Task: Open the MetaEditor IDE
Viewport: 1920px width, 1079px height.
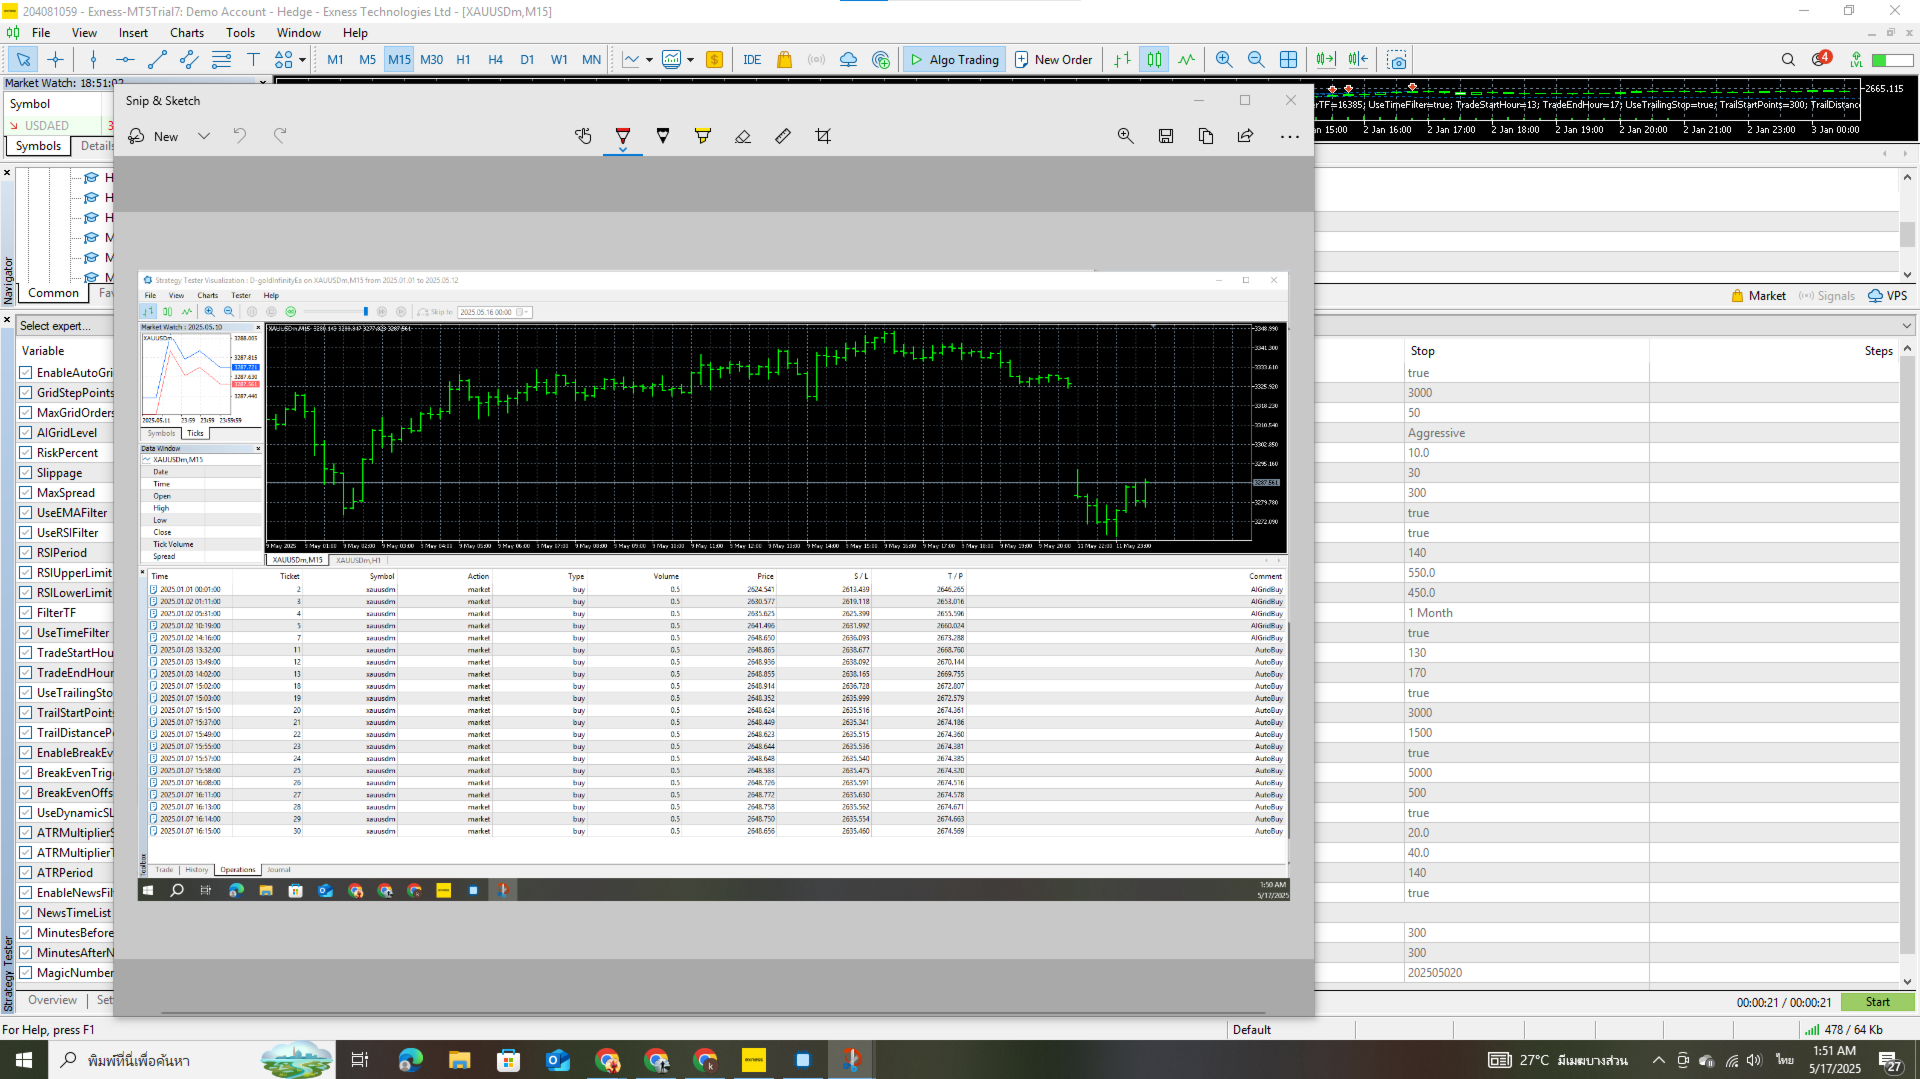Action: point(752,60)
